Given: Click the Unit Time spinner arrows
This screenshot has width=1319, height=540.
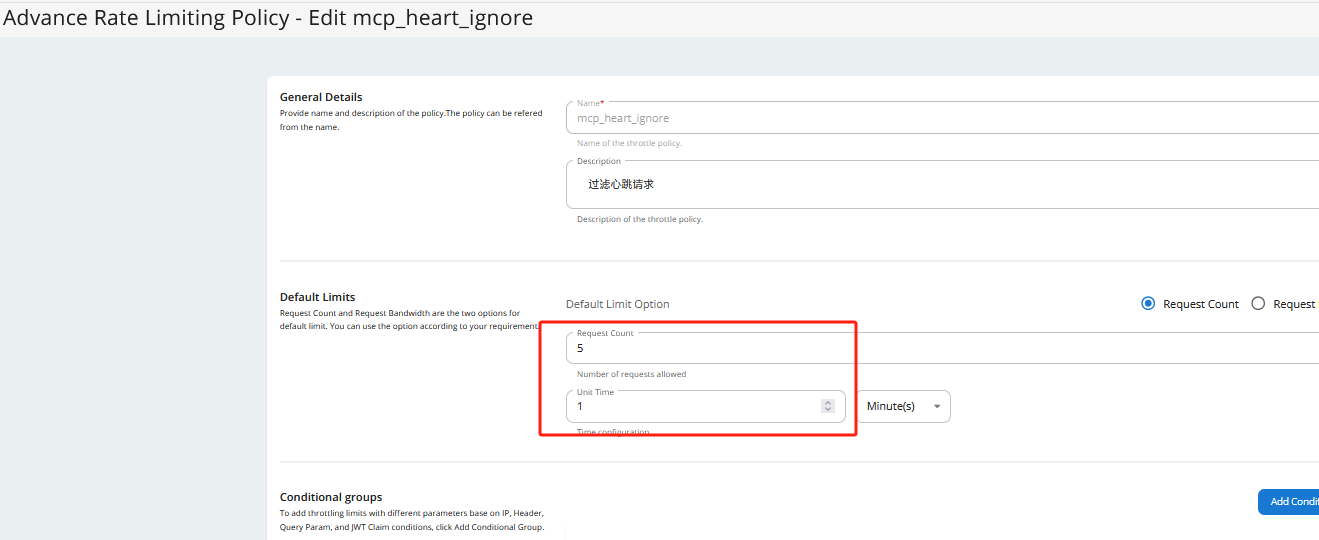Looking at the screenshot, I should click(828, 406).
